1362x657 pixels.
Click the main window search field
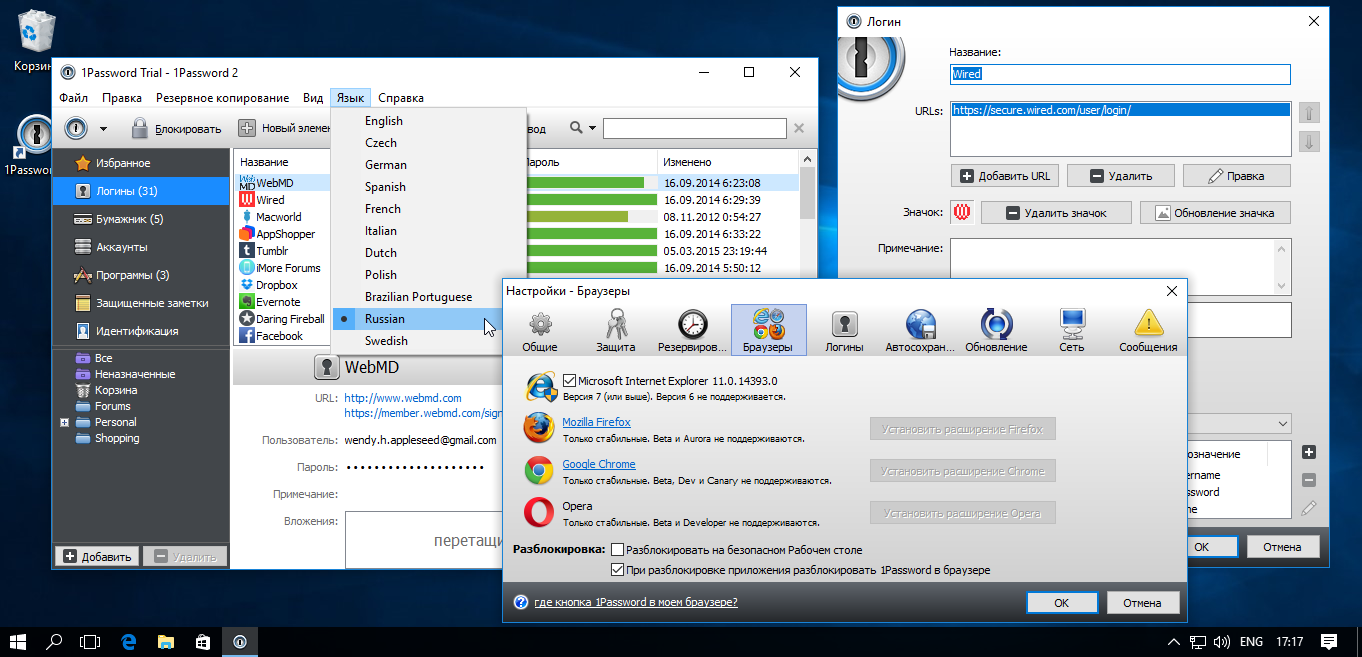pyautogui.click(x=694, y=128)
